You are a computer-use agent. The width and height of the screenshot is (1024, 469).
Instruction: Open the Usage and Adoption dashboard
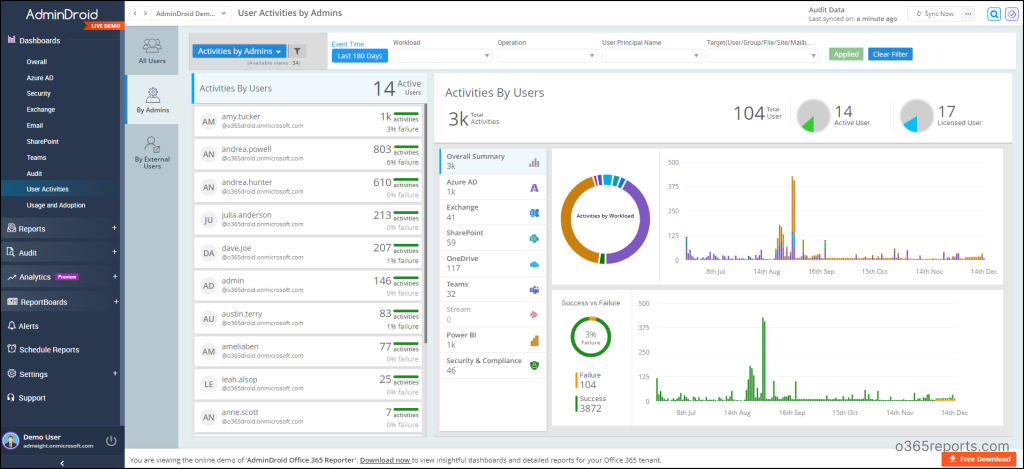[56, 205]
